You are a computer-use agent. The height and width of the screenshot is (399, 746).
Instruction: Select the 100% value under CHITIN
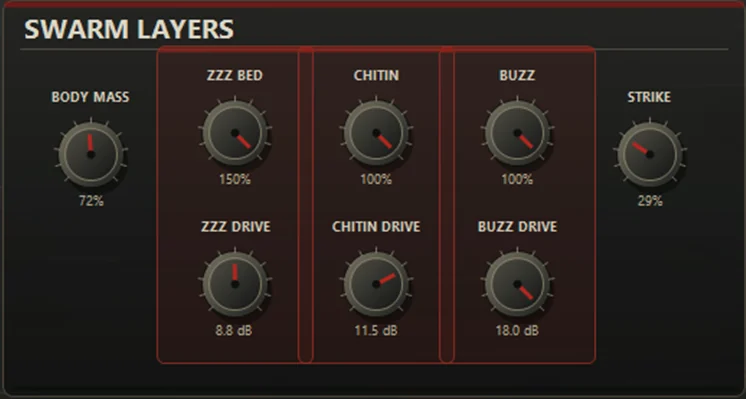click(376, 179)
